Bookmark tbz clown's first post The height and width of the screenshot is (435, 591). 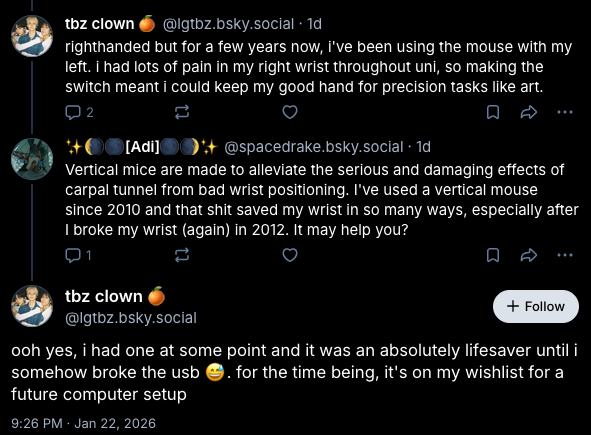click(493, 112)
